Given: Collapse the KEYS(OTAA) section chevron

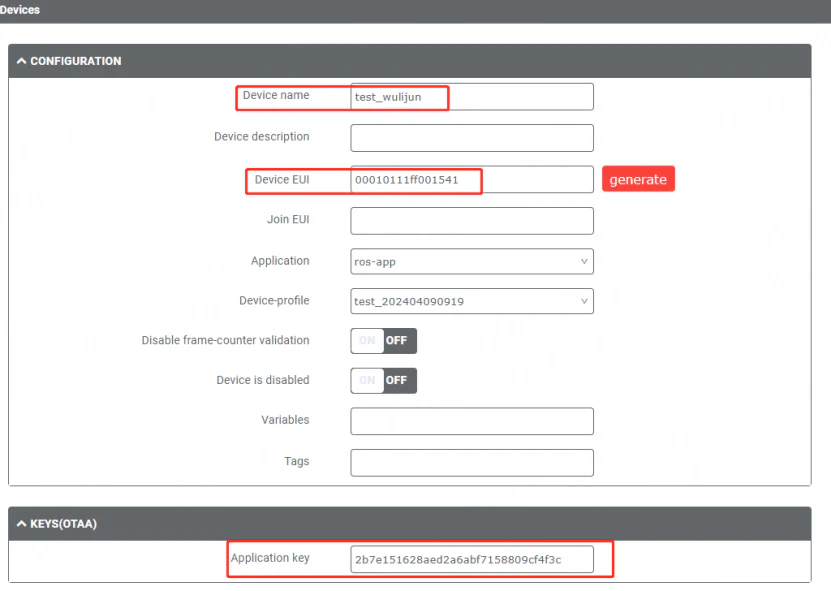Looking at the screenshot, I should 22,523.
